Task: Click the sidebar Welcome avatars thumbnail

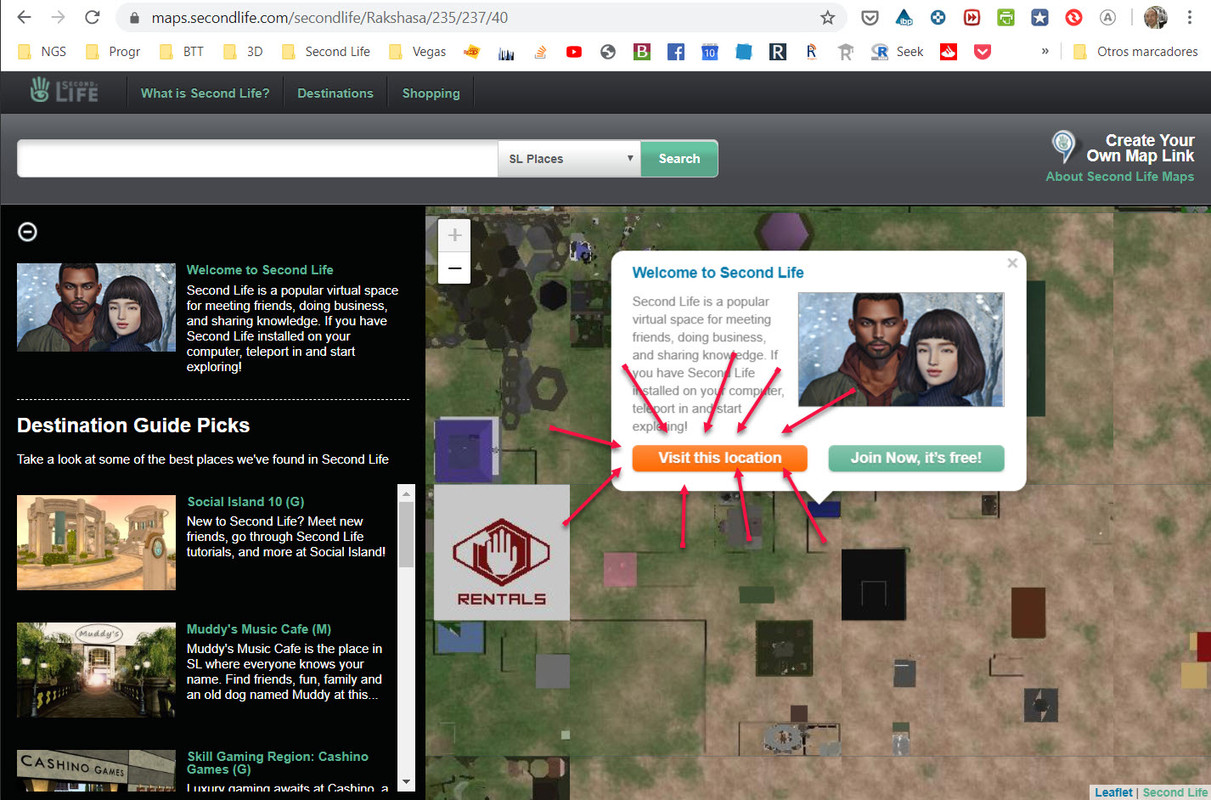Action: [96, 307]
